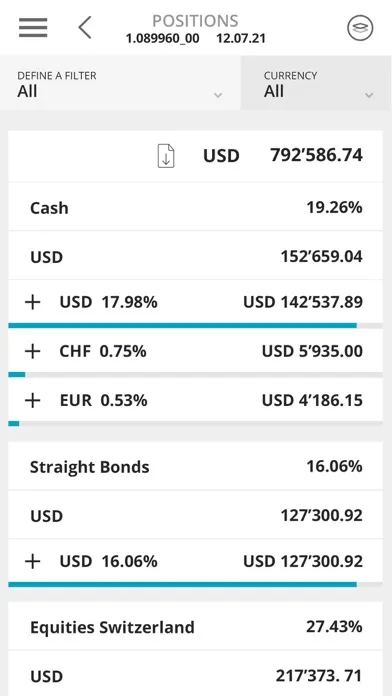Tap total USD 792'586.74 amount

[x=316, y=155]
